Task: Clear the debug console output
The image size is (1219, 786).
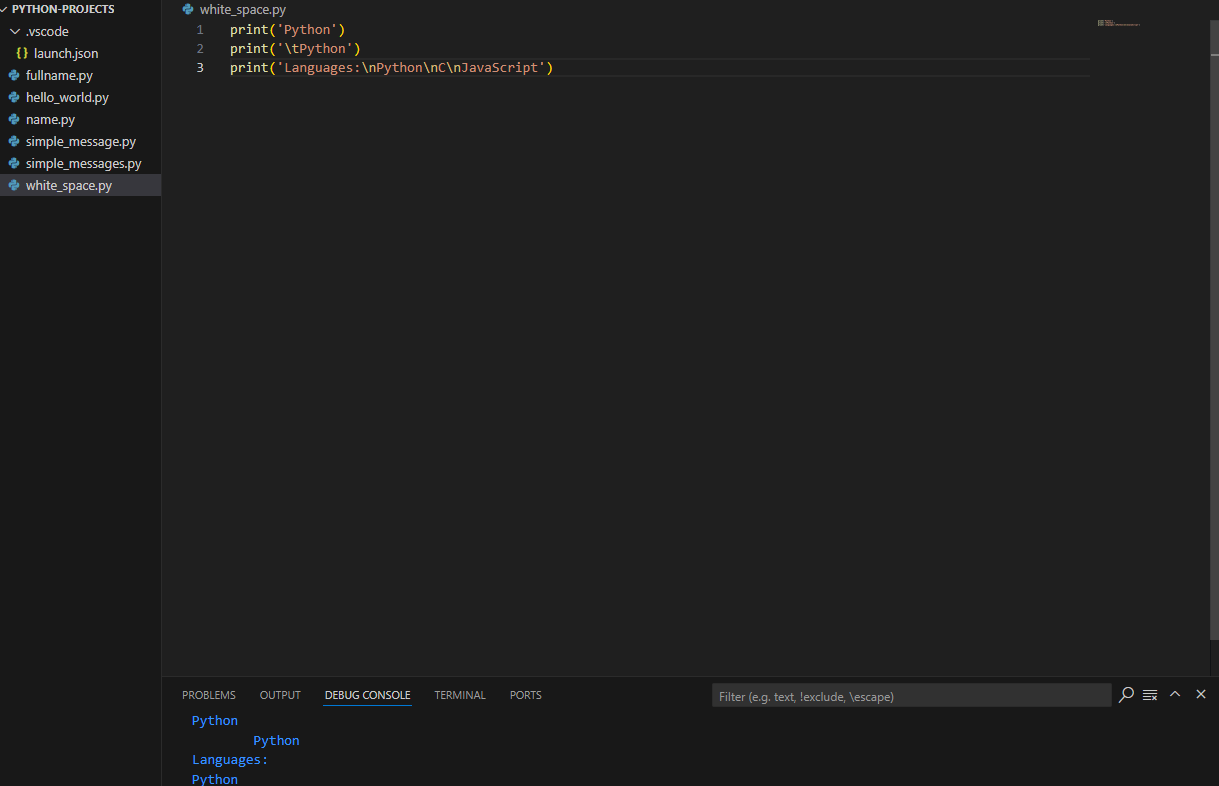Action: pos(1150,694)
